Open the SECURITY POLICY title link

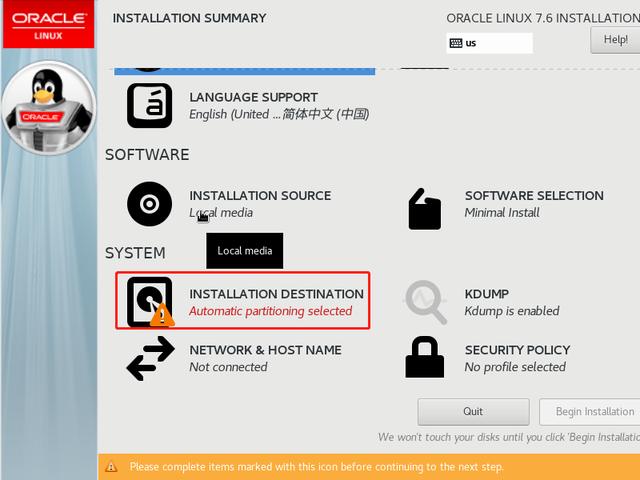[517, 350]
